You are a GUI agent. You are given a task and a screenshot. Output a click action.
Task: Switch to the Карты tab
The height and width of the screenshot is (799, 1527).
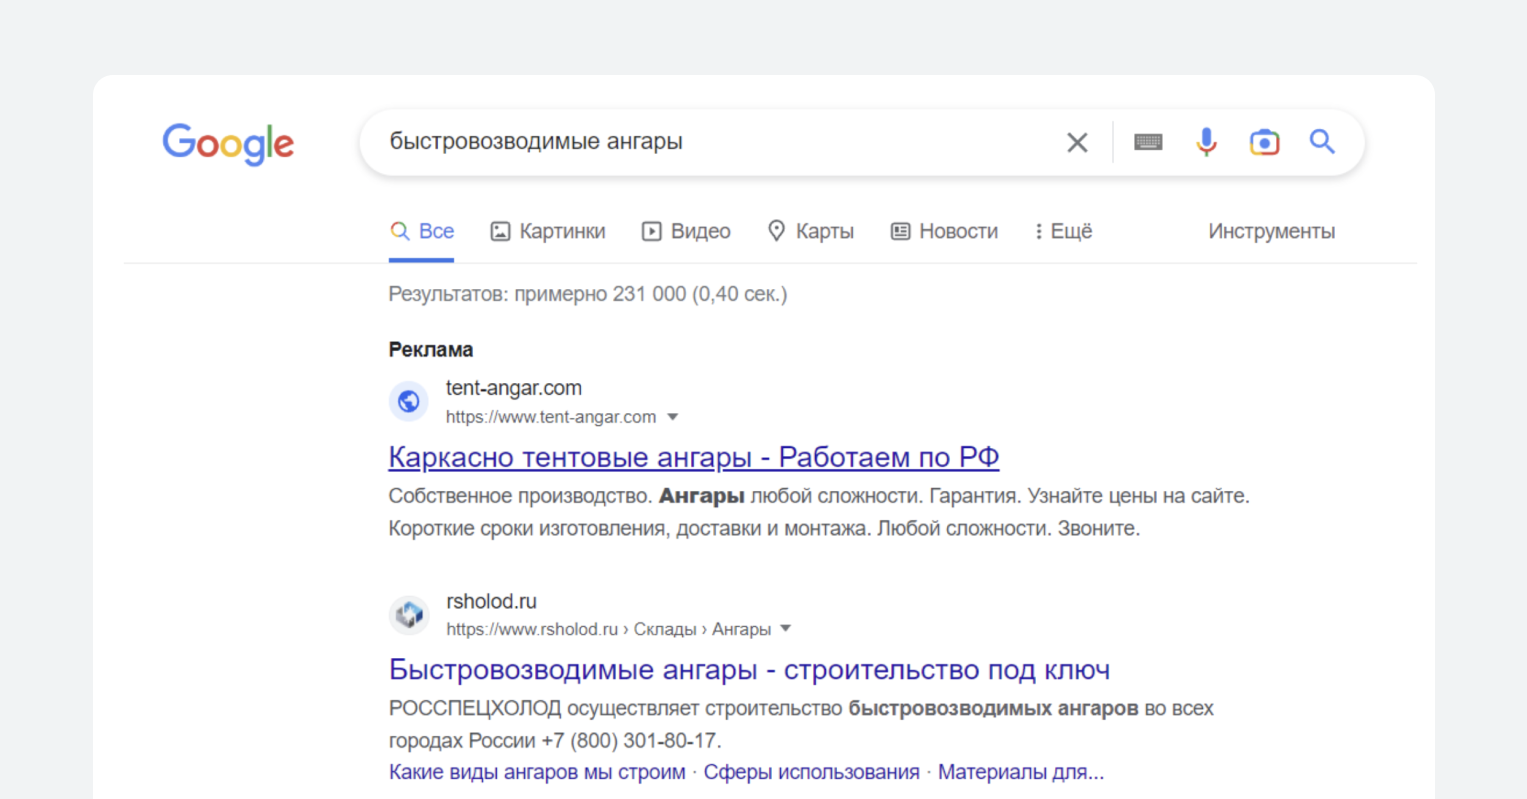pyautogui.click(x=811, y=231)
